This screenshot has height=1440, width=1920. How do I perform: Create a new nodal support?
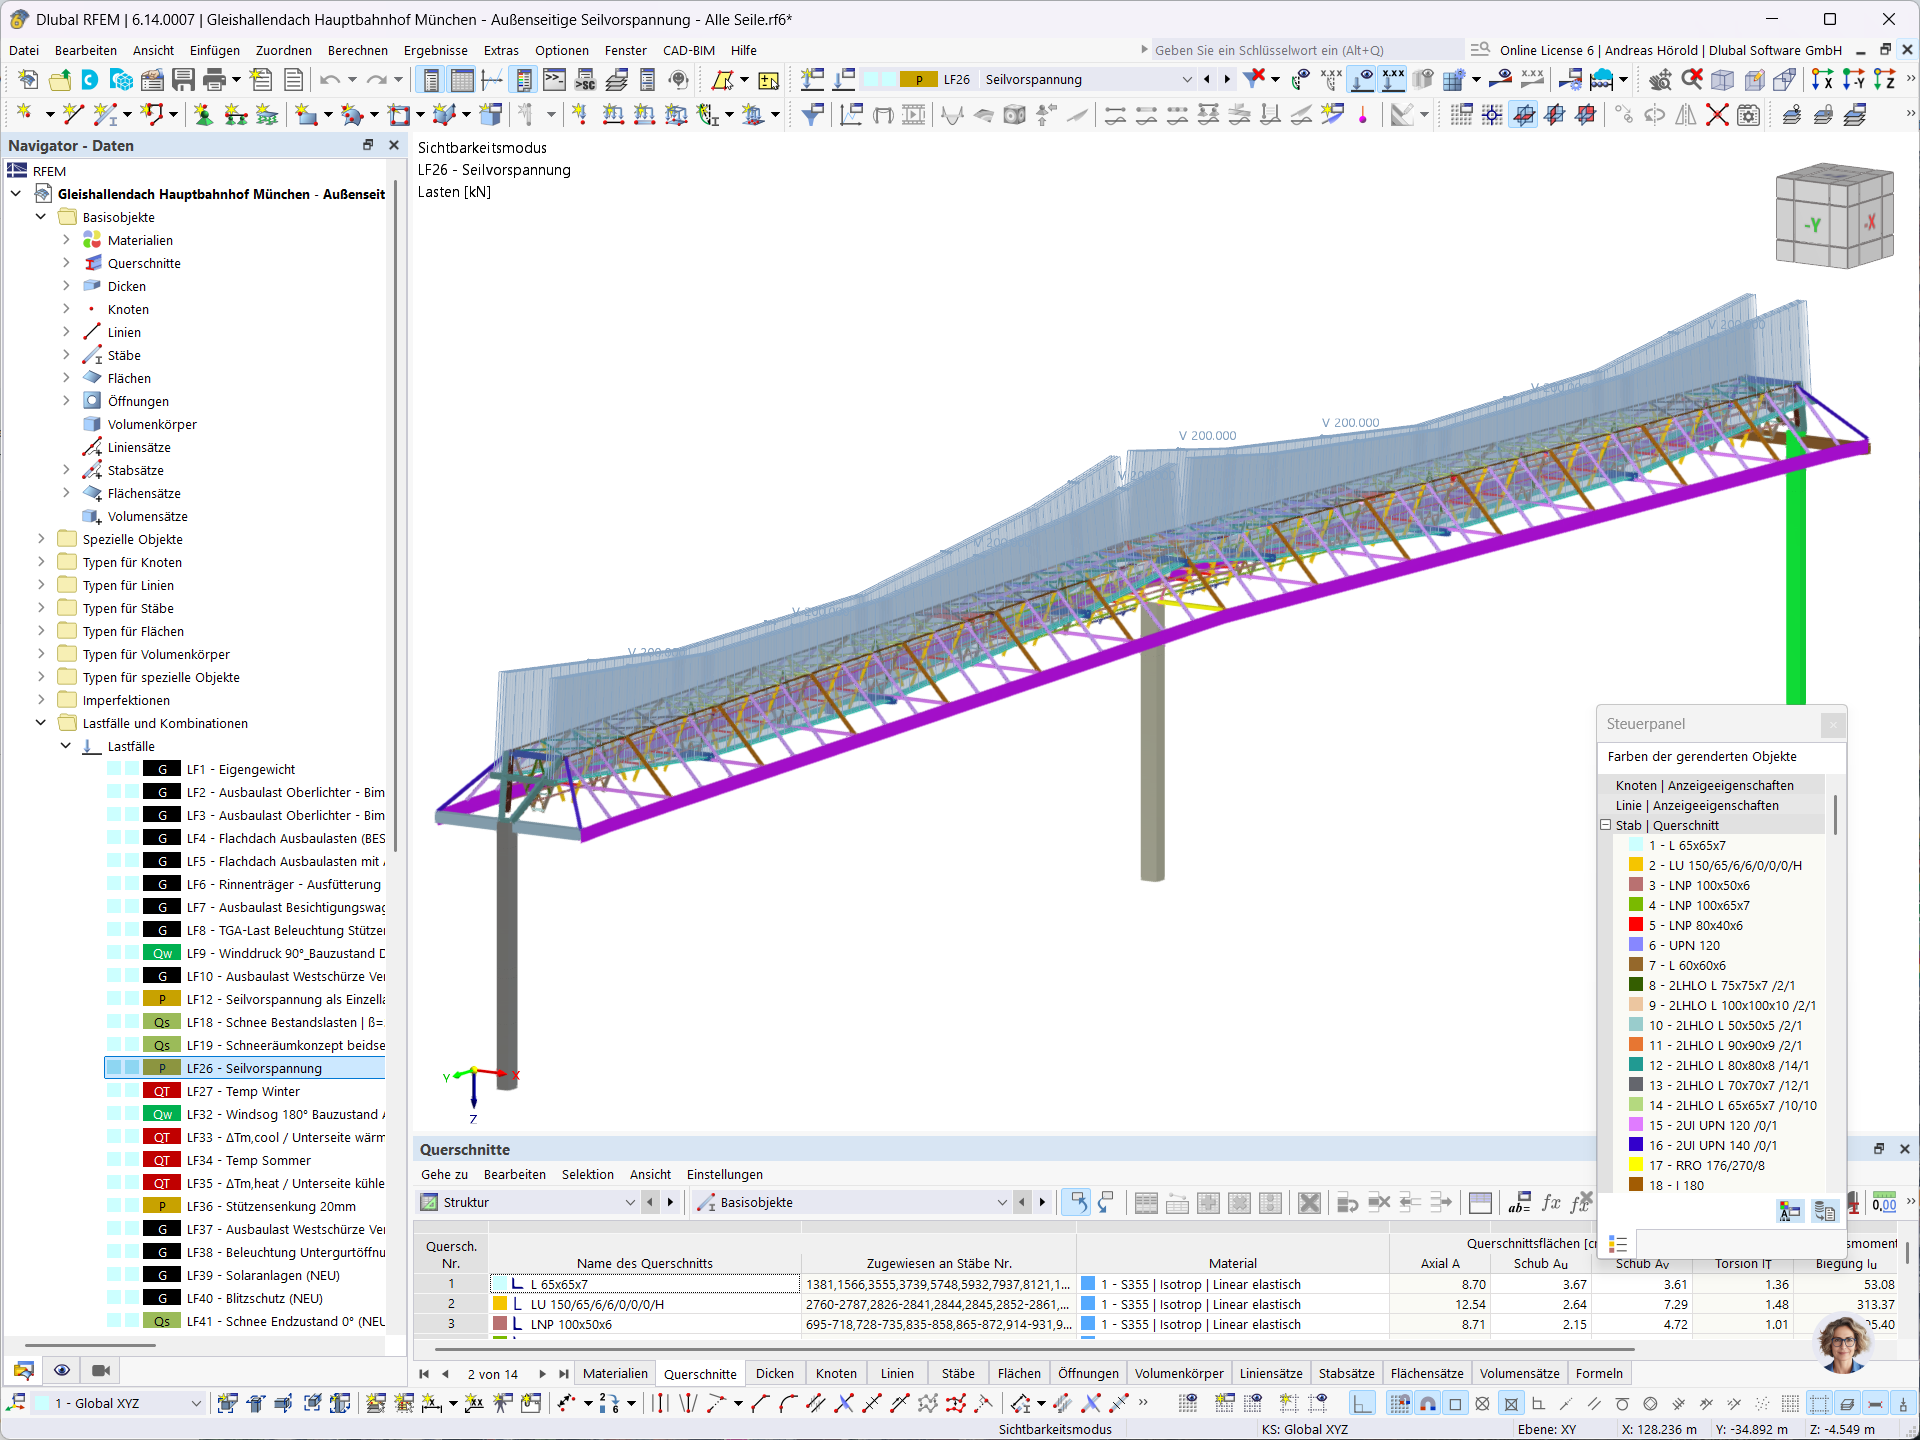[x=203, y=115]
